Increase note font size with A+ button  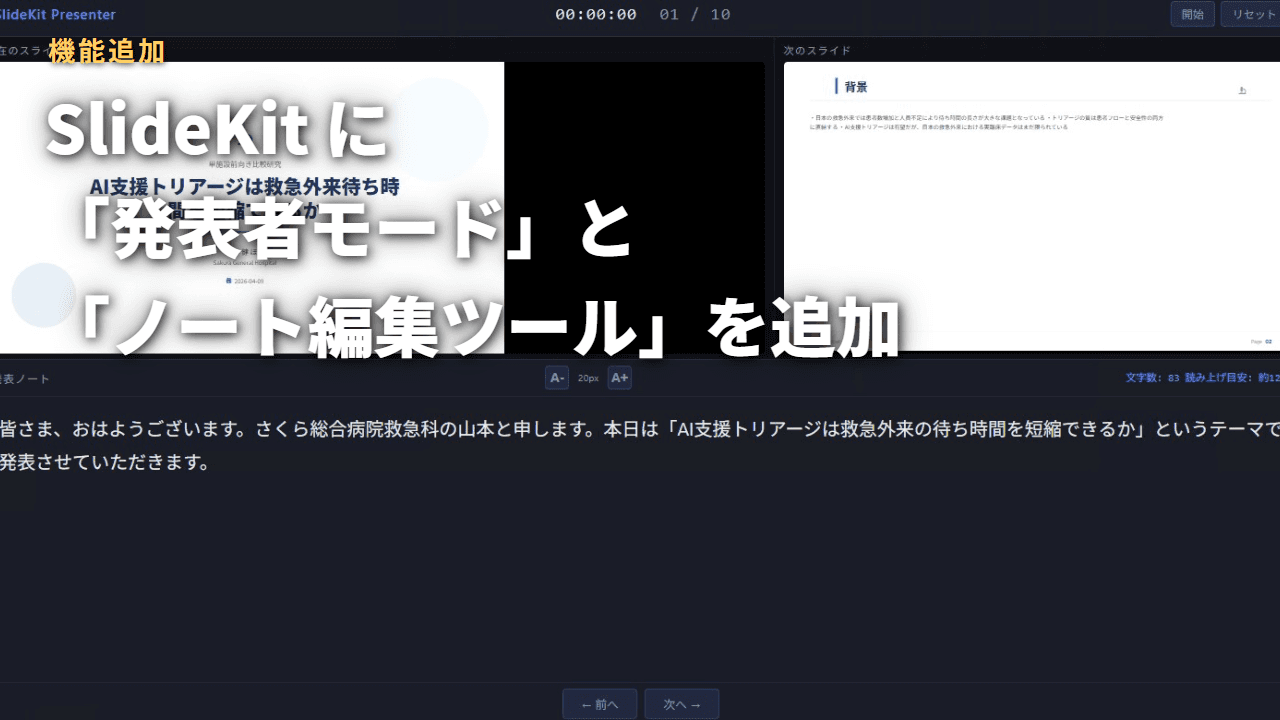[x=619, y=378]
